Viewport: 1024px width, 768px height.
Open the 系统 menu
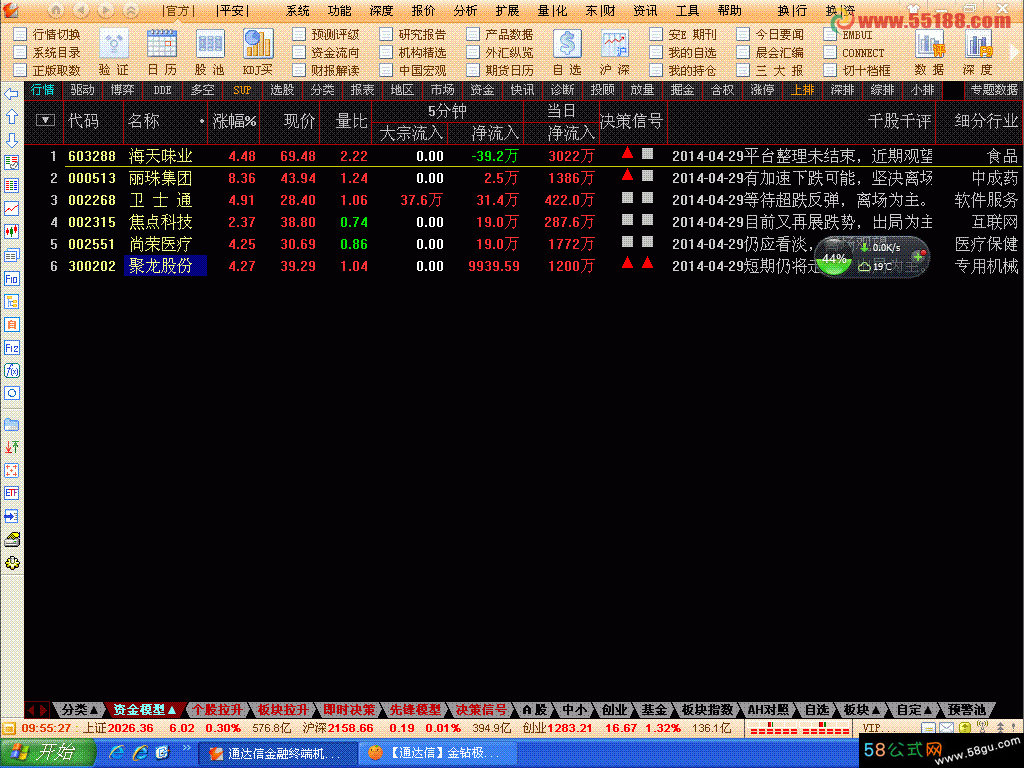[x=297, y=10]
